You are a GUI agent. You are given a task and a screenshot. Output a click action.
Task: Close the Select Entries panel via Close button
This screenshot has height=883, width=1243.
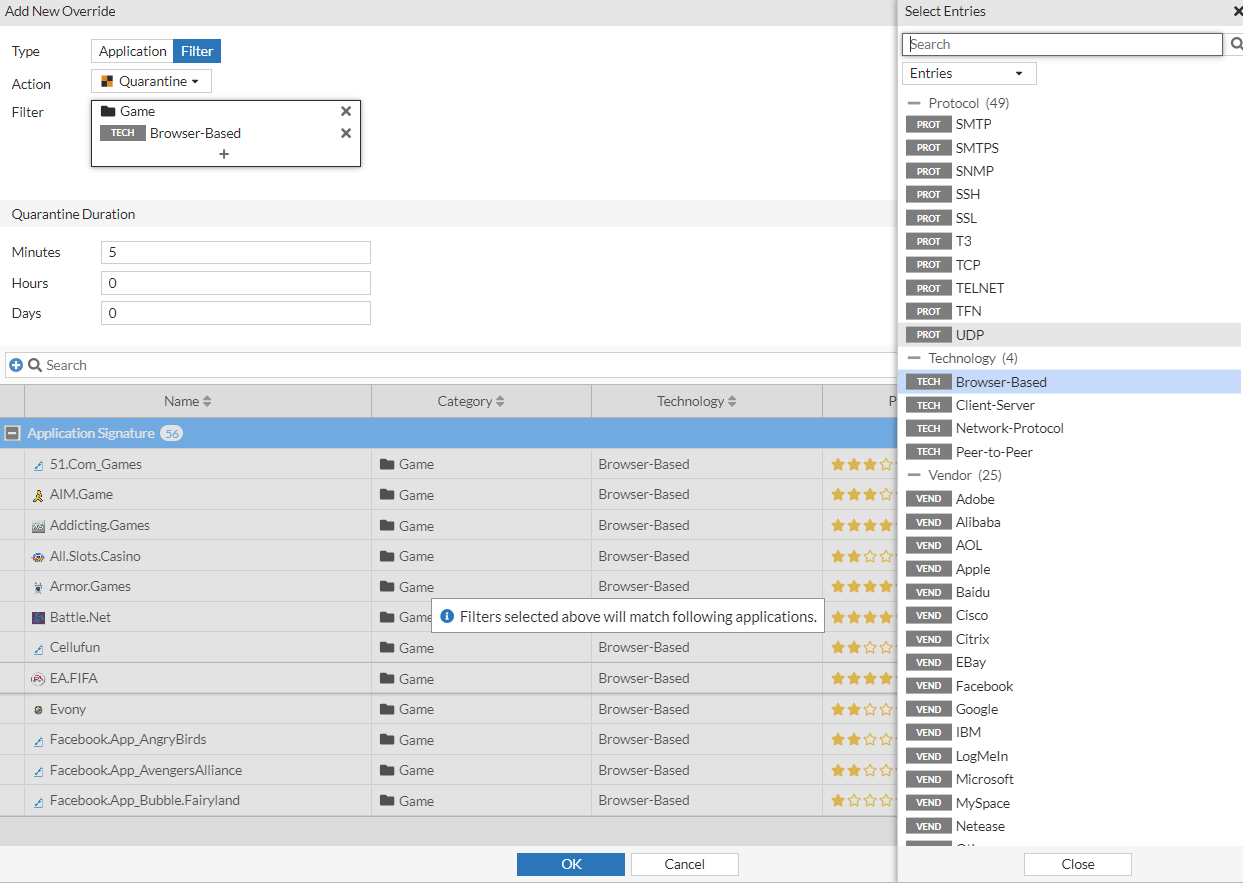[x=1077, y=864]
